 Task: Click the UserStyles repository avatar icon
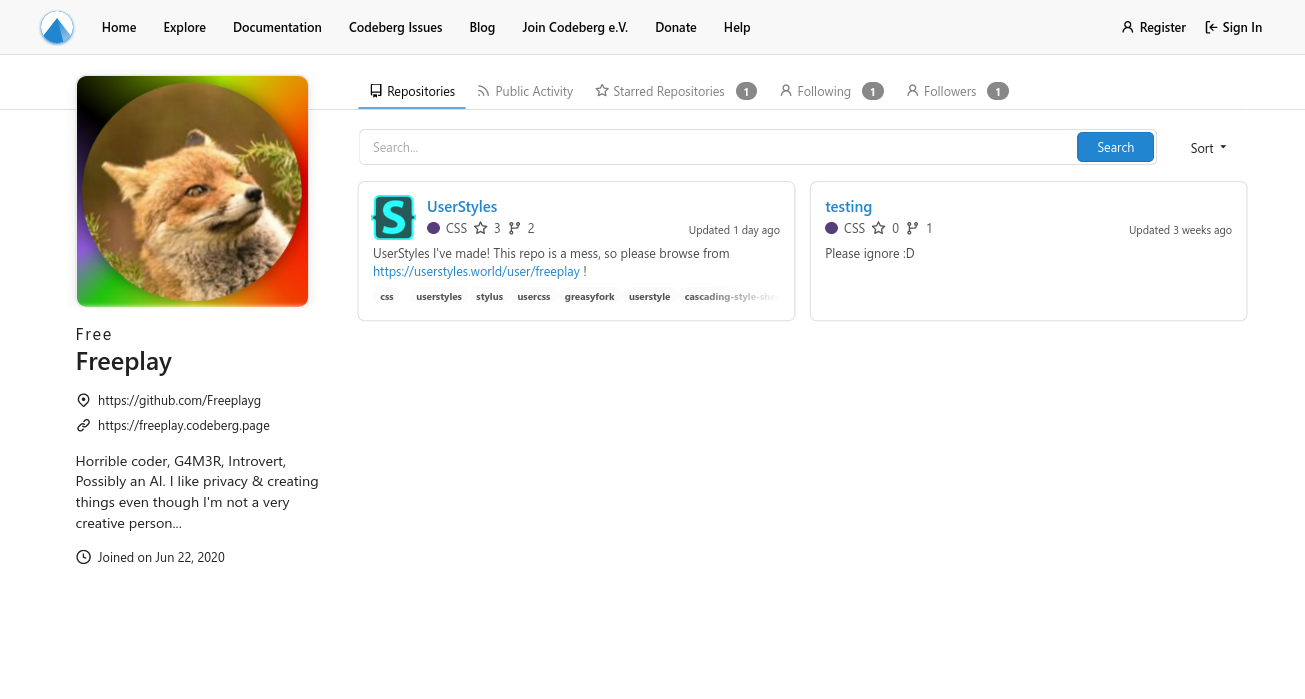393,217
